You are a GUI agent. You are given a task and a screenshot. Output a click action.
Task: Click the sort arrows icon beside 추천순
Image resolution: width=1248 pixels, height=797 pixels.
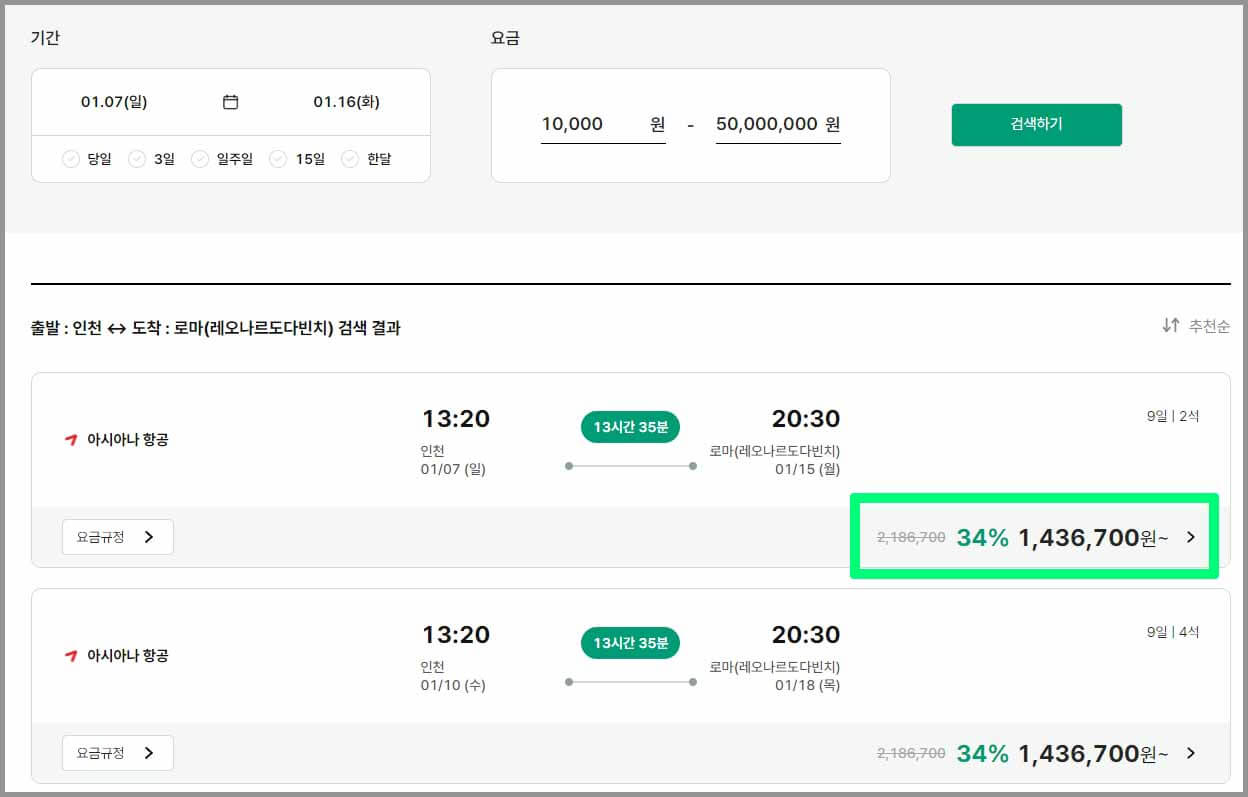point(1169,326)
